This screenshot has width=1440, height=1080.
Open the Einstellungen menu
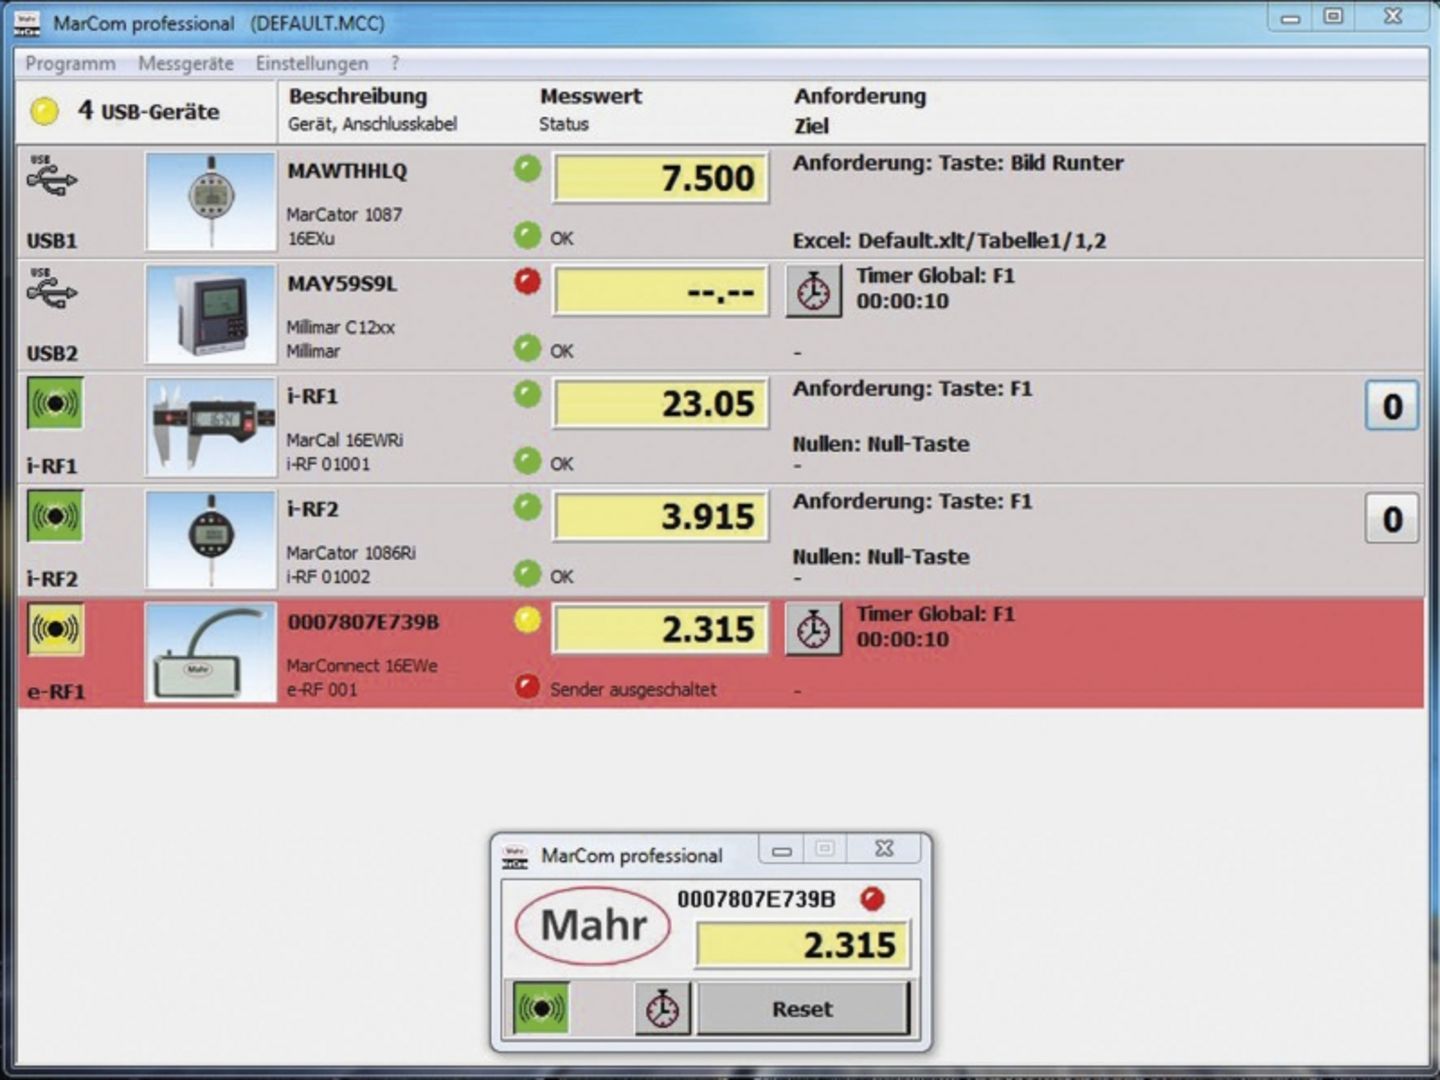pos(312,63)
